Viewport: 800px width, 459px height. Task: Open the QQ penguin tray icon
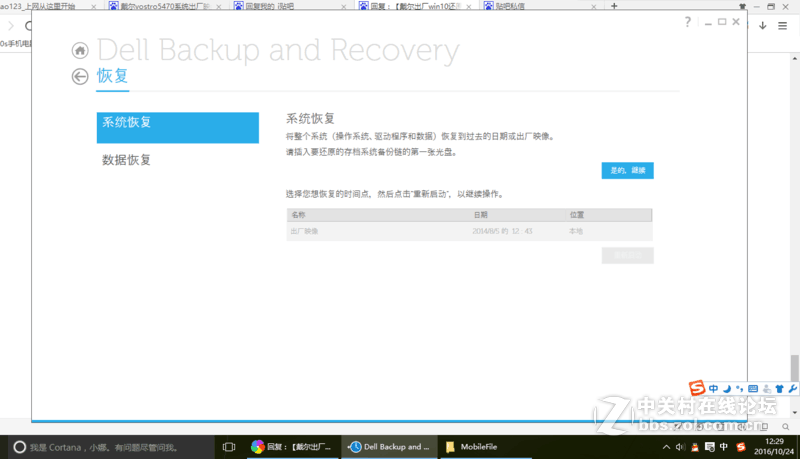[x=694, y=447]
